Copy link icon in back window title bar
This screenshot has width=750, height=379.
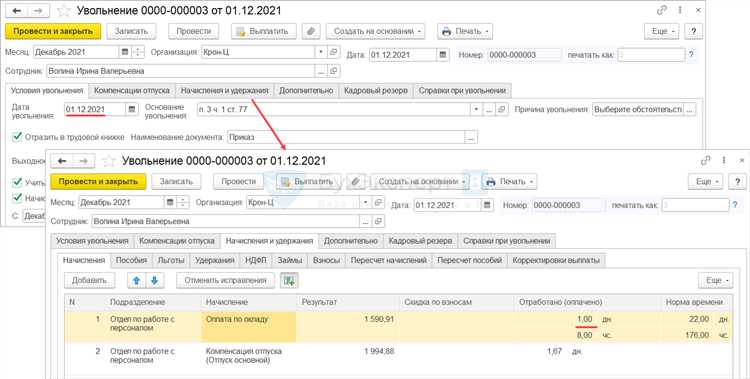(662, 10)
